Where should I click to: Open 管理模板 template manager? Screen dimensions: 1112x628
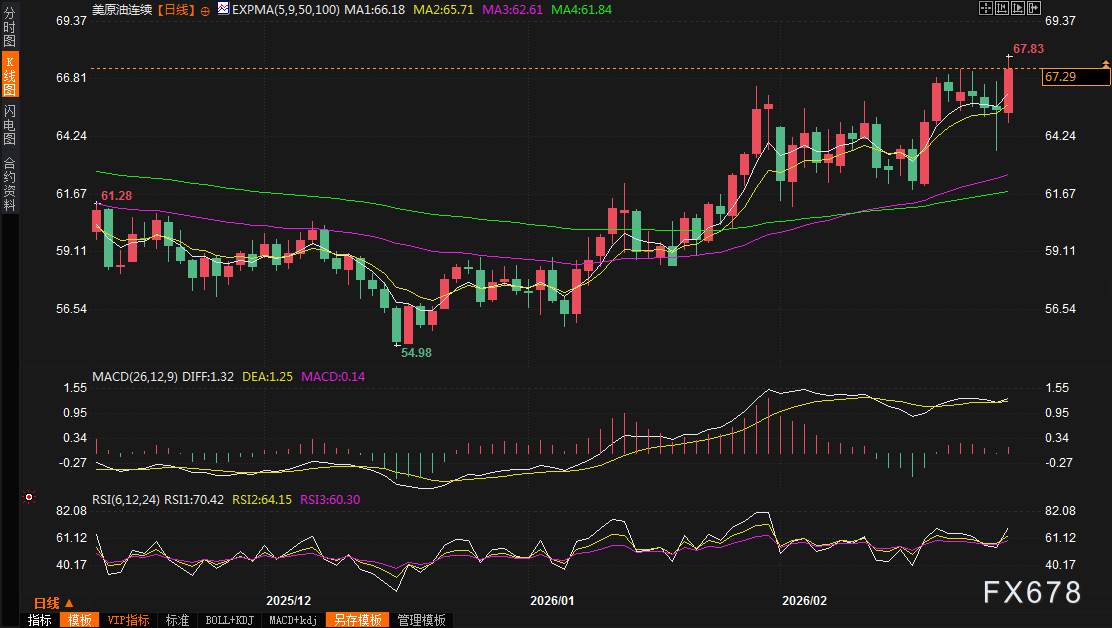(421, 620)
